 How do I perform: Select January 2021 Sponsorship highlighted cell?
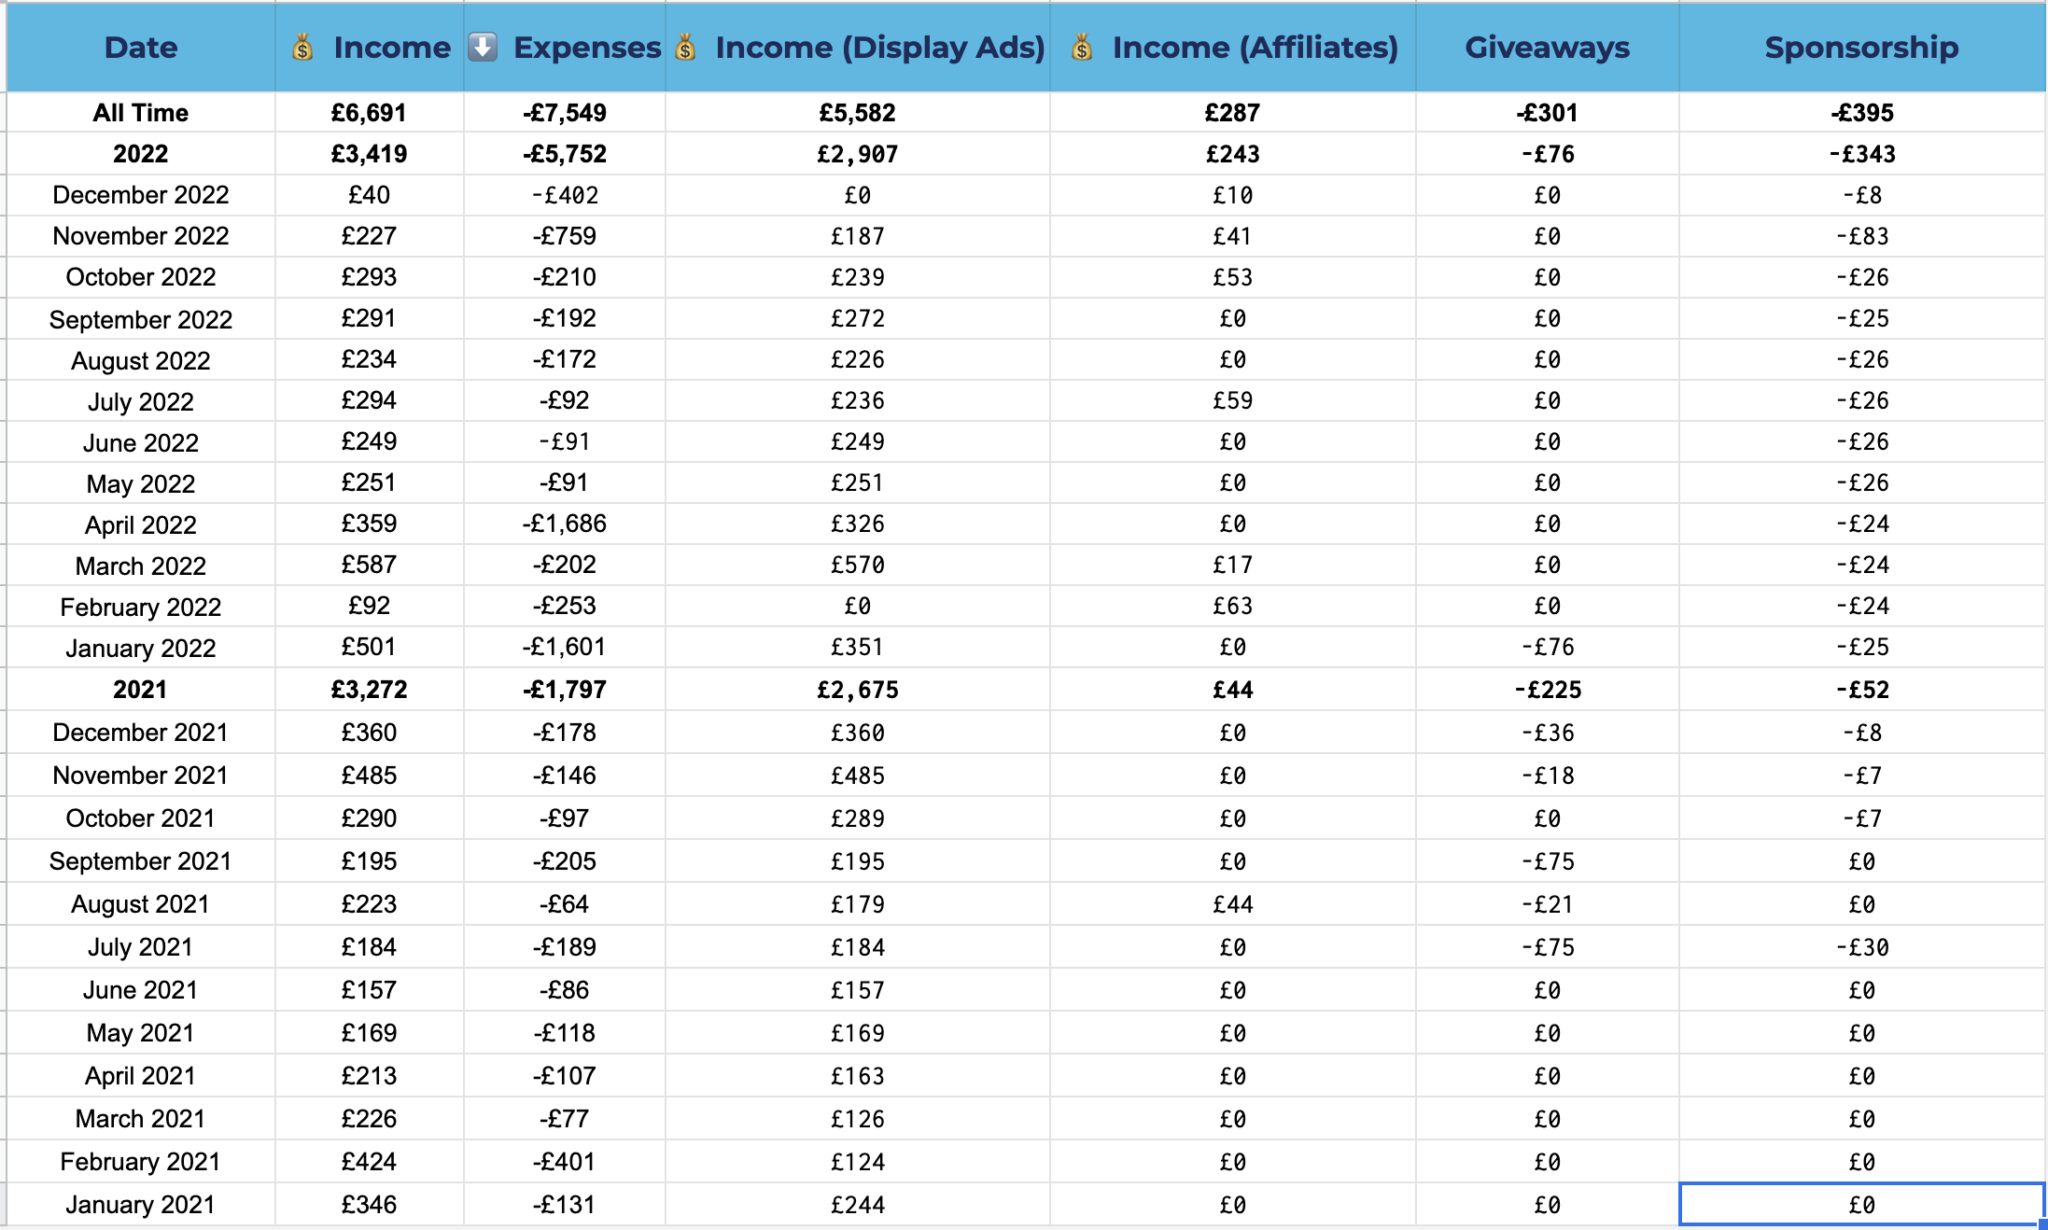1861,1205
